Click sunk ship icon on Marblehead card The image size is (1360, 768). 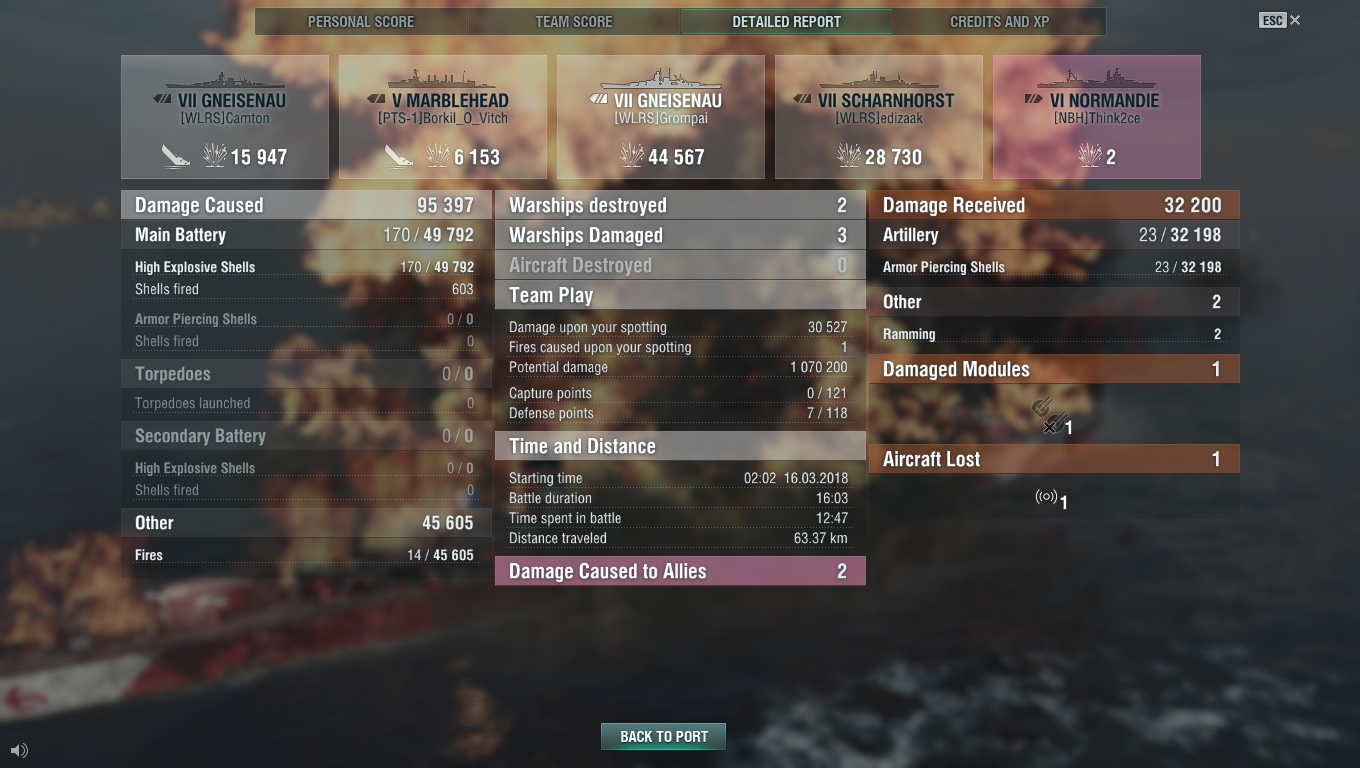click(x=399, y=156)
